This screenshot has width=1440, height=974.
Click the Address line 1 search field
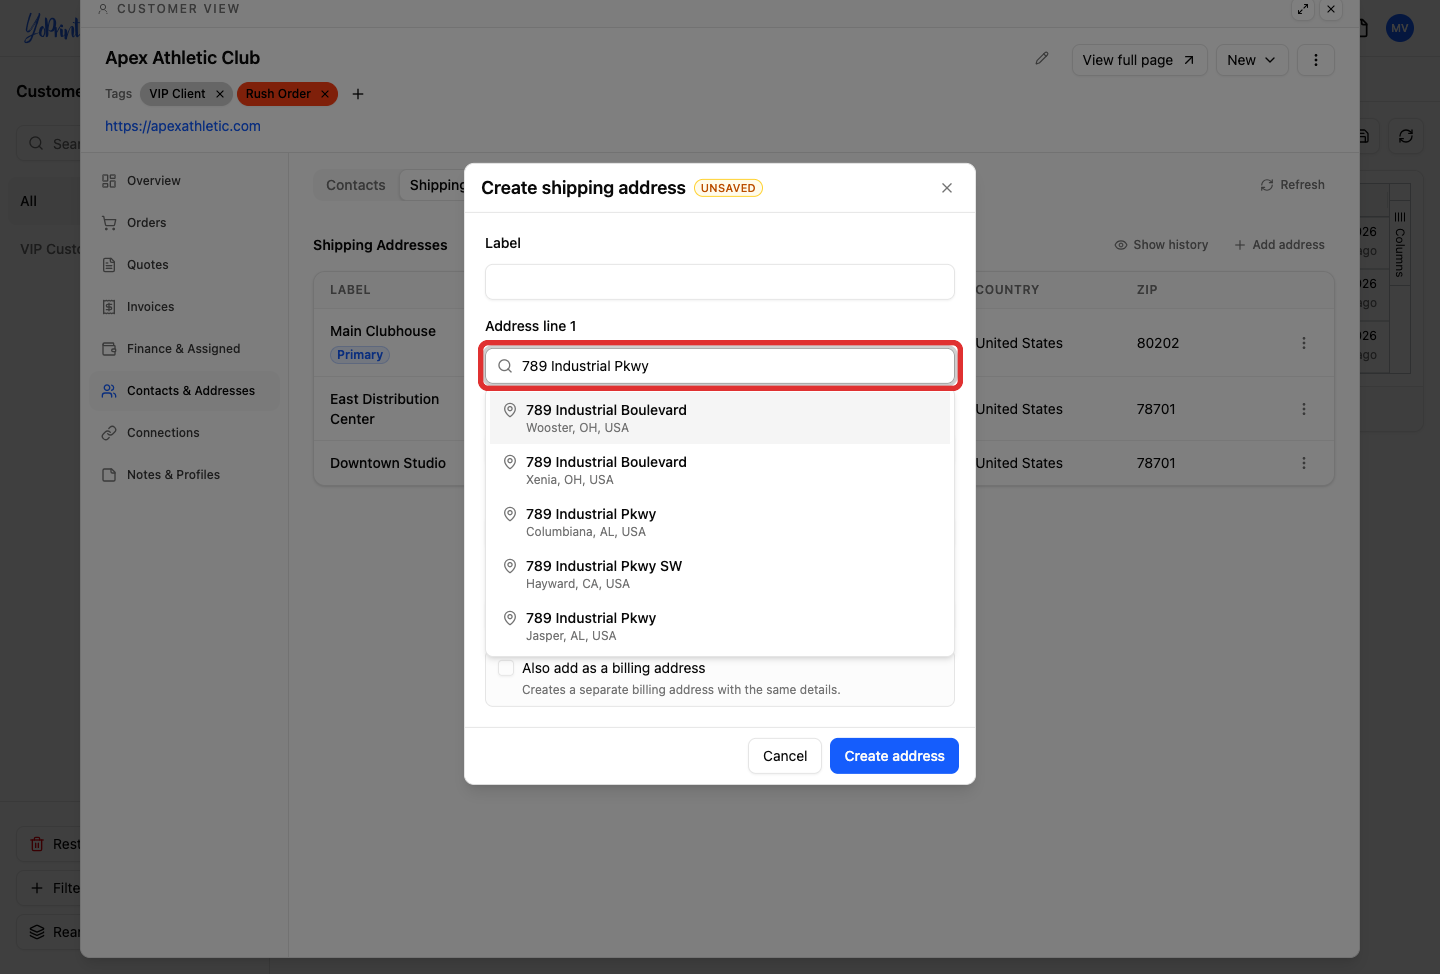click(720, 366)
